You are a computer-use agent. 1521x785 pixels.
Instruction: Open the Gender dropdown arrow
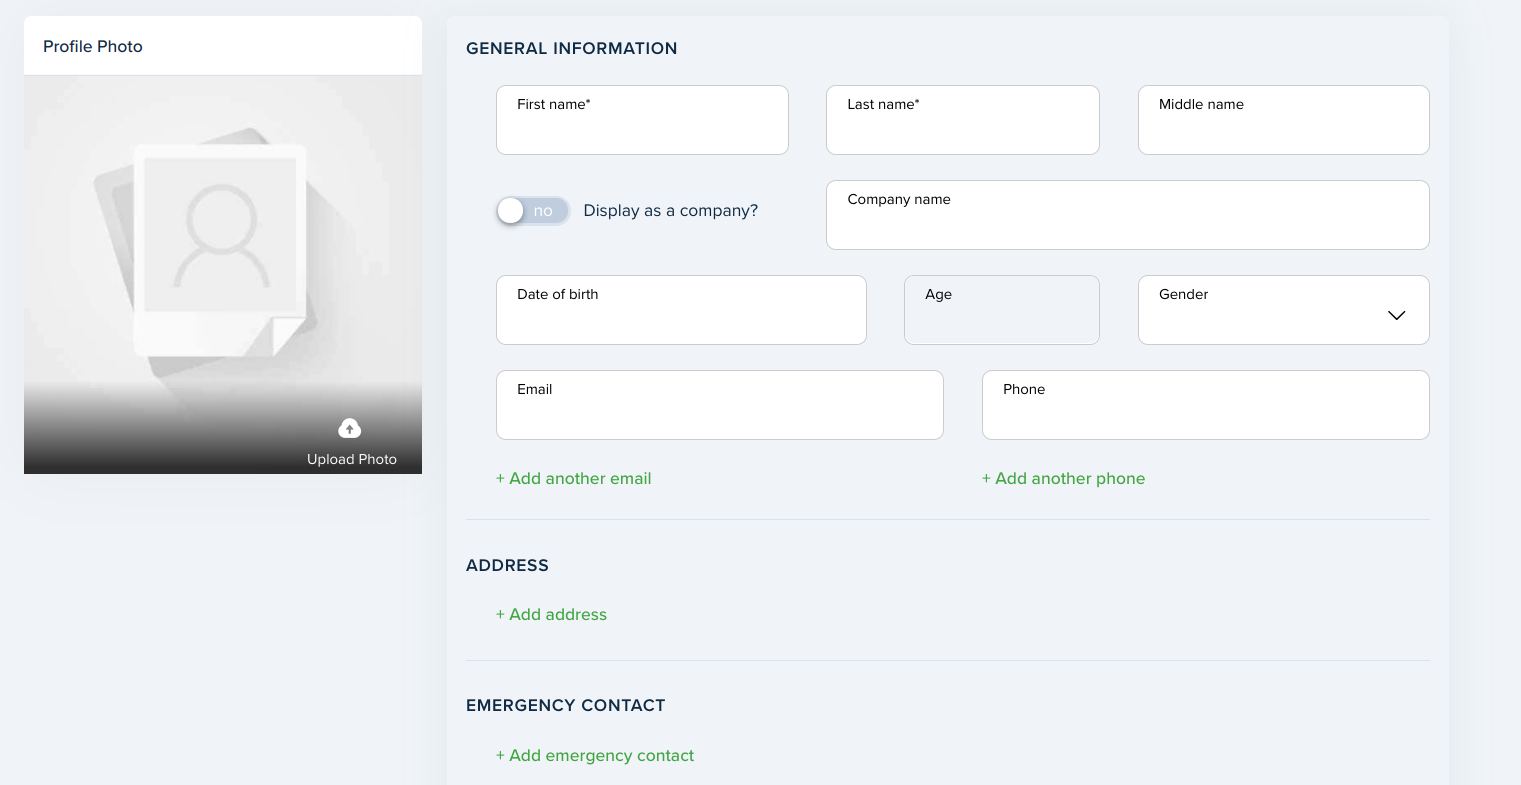pos(1396,315)
